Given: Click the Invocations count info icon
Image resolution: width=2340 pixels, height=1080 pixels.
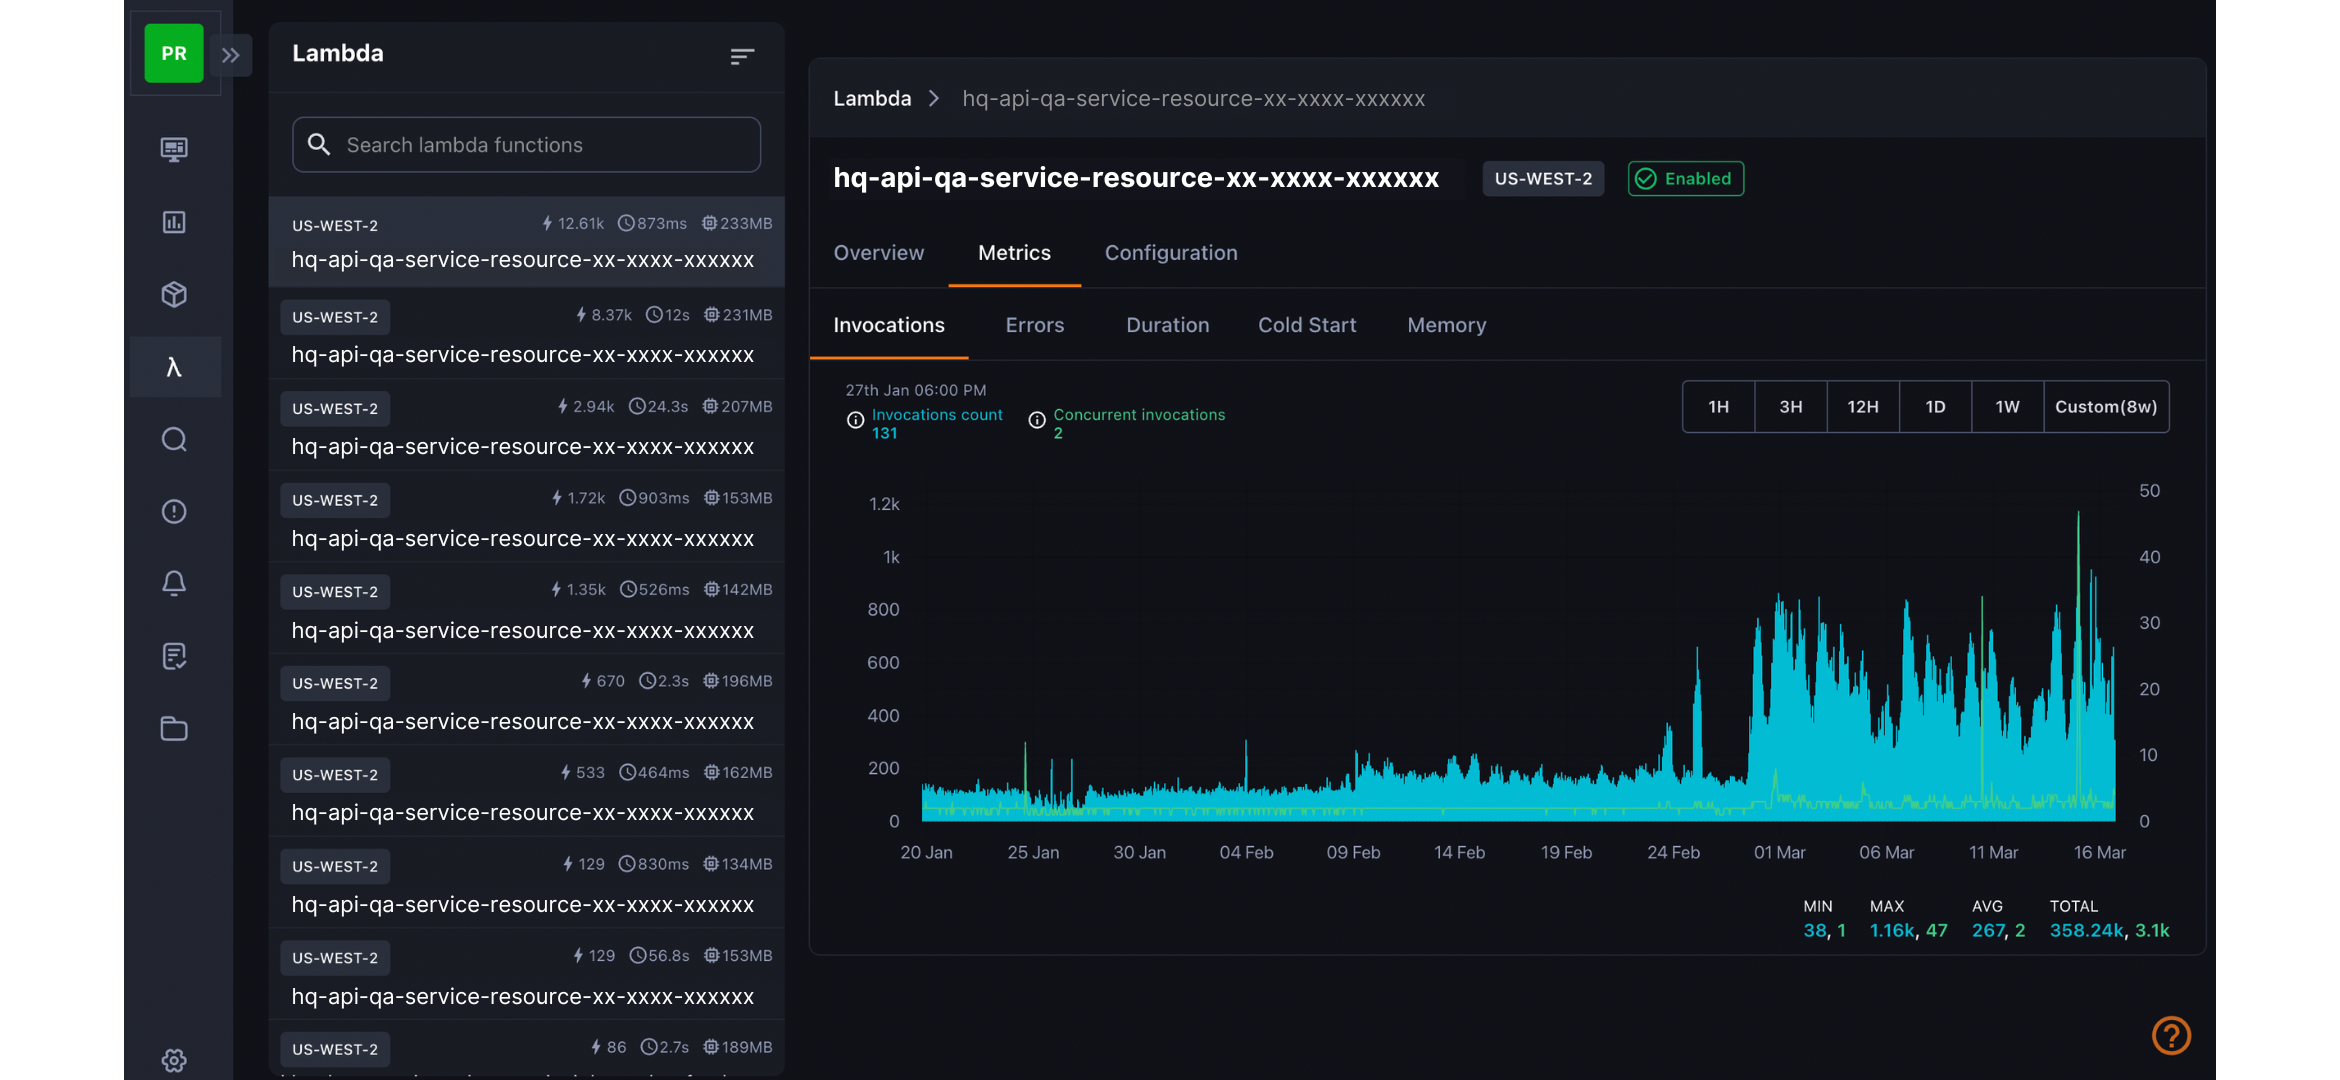Looking at the screenshot, I should pos(855,420).
